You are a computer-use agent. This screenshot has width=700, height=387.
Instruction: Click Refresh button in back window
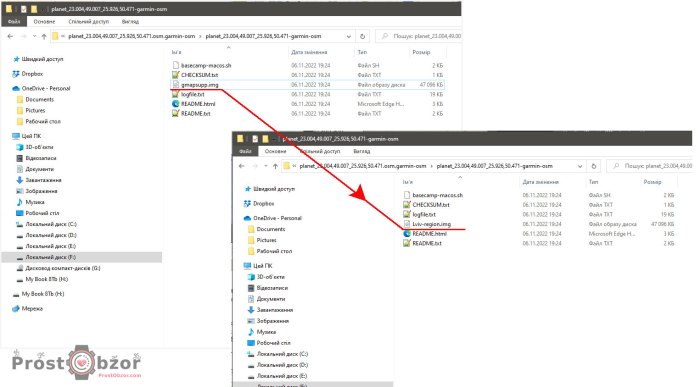pyautogui.click(x=362, y=36)
